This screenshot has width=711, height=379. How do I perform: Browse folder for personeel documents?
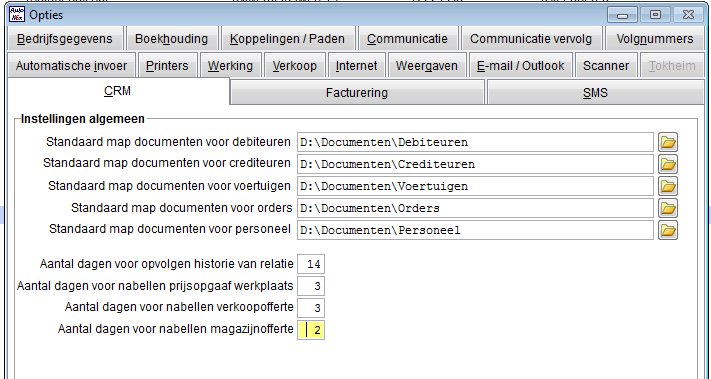point(667,230)
